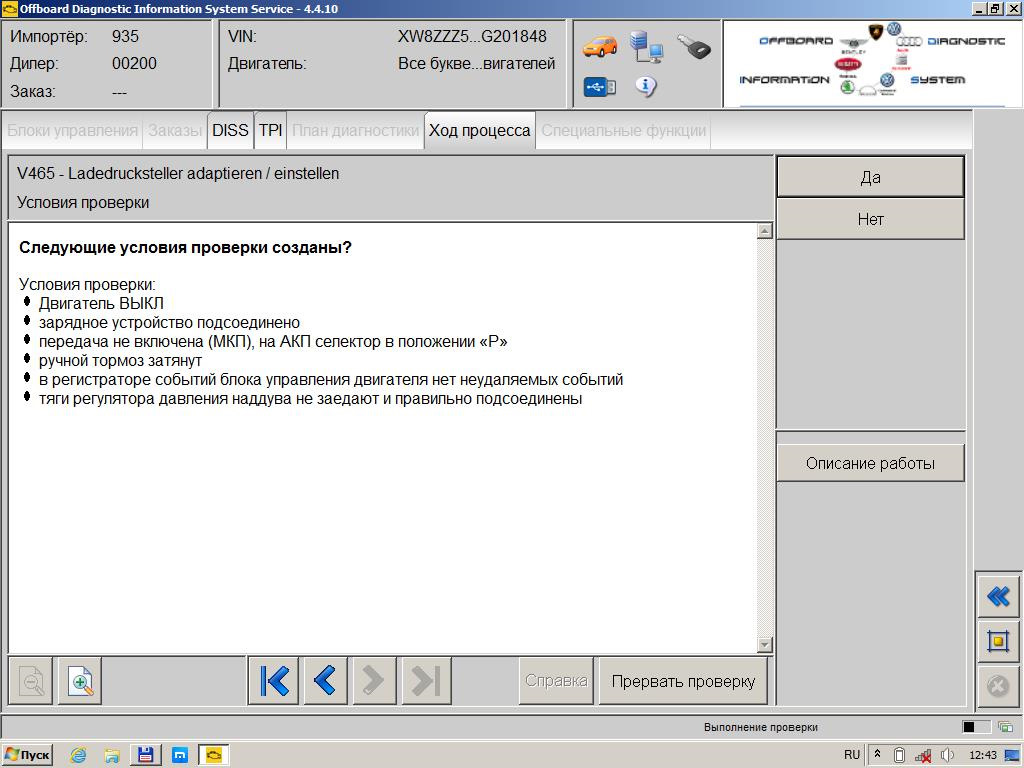Click the yellow square fullscreen icon

(x=998, y=641)
